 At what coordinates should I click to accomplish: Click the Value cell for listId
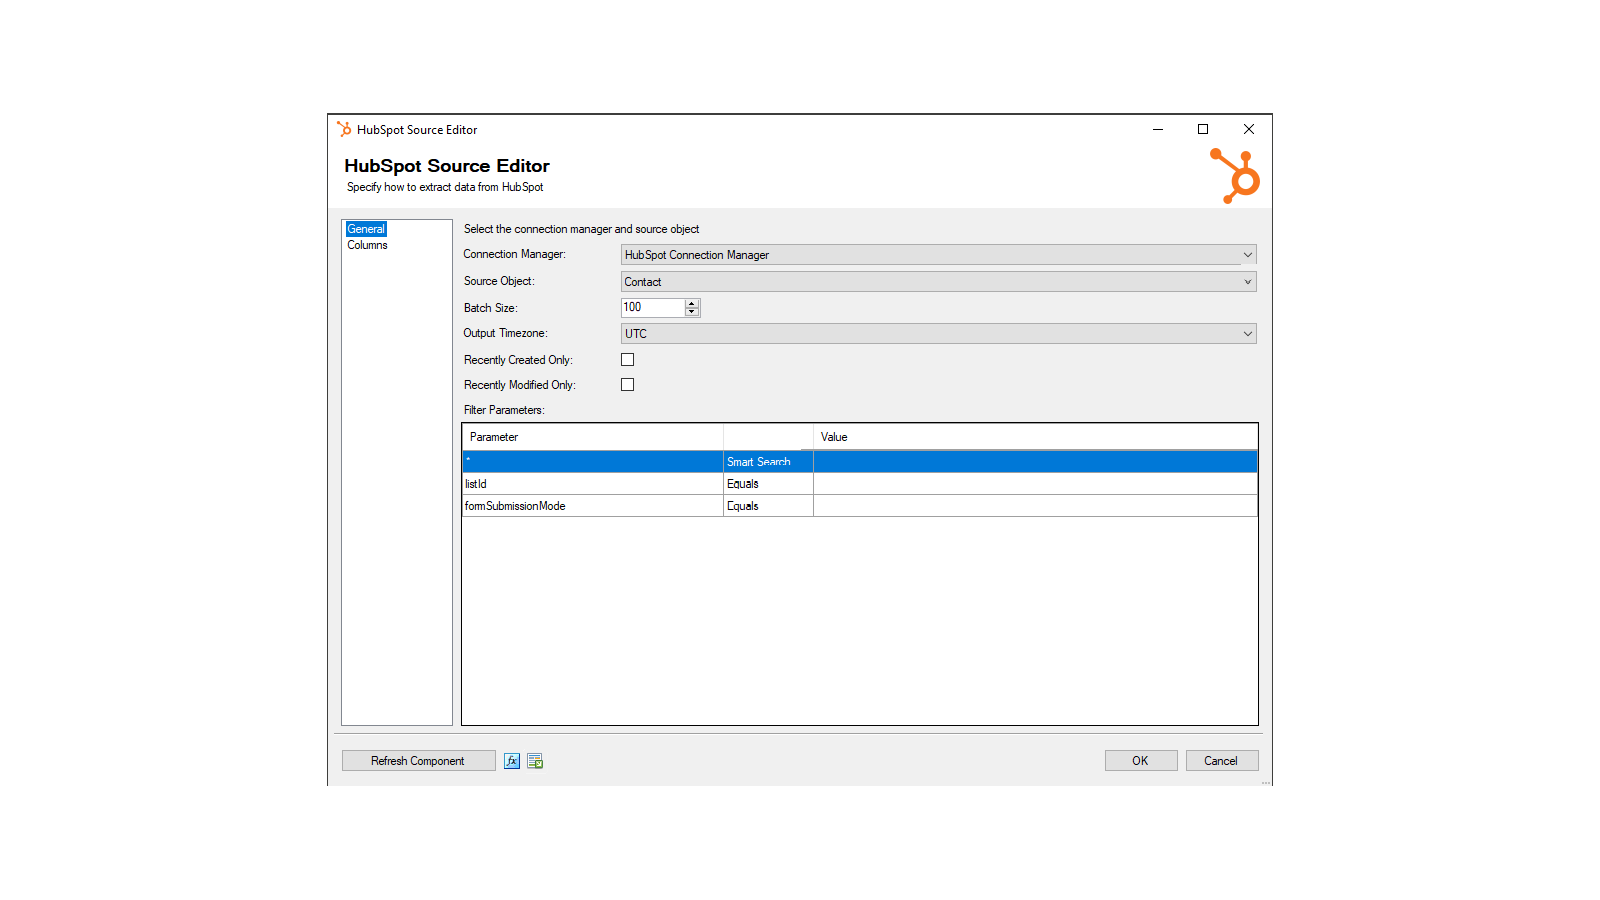tap(1035, 484)
